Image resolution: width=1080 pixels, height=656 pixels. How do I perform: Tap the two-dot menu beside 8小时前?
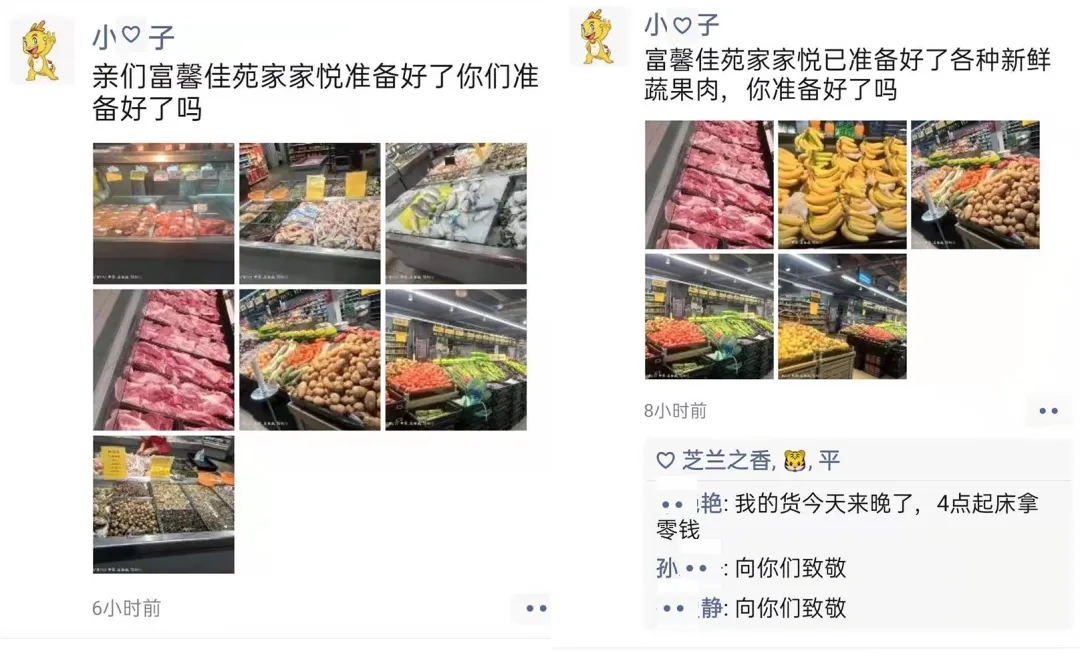[1048, 411]
